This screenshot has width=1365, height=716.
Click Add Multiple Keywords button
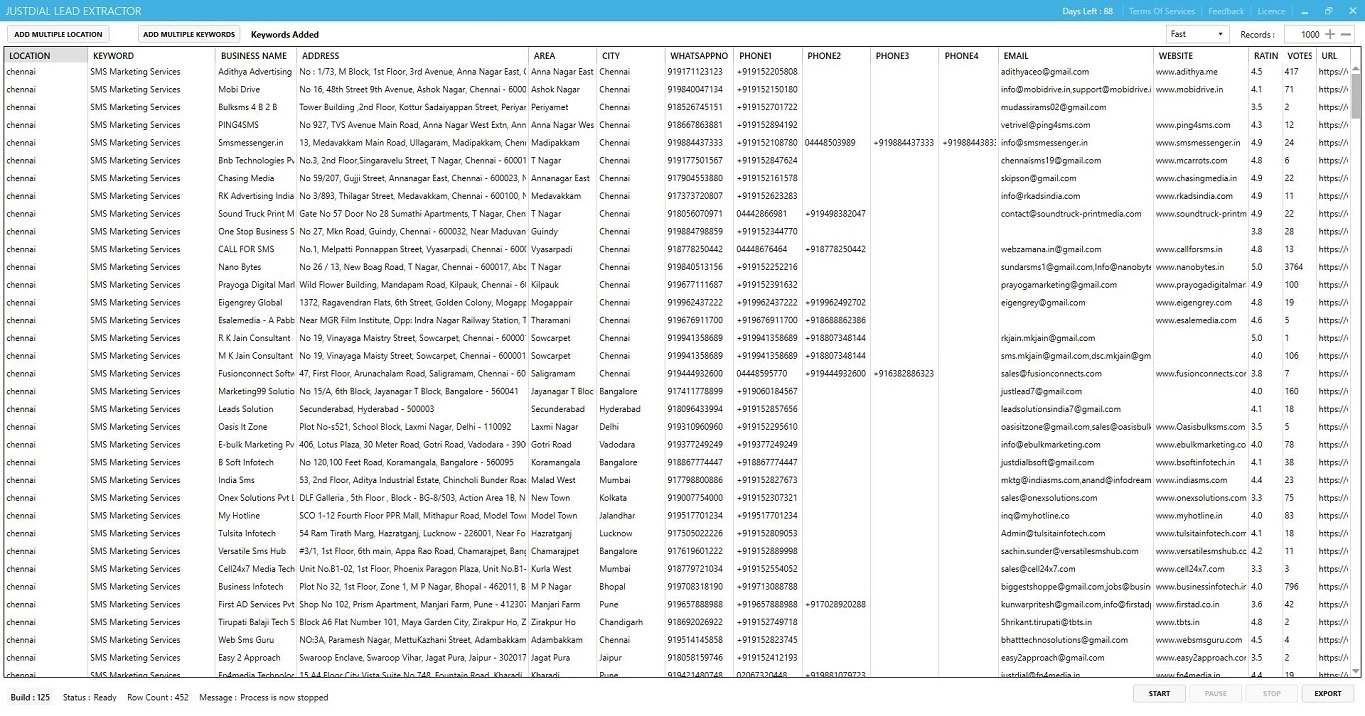point(189,34)
